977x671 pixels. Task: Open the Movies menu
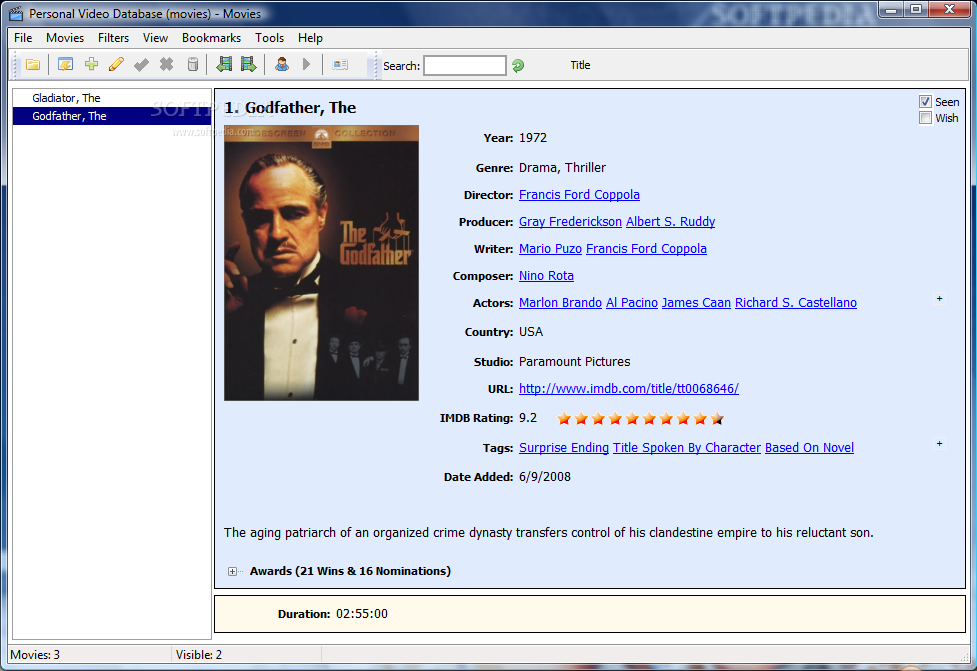[65, 38]
